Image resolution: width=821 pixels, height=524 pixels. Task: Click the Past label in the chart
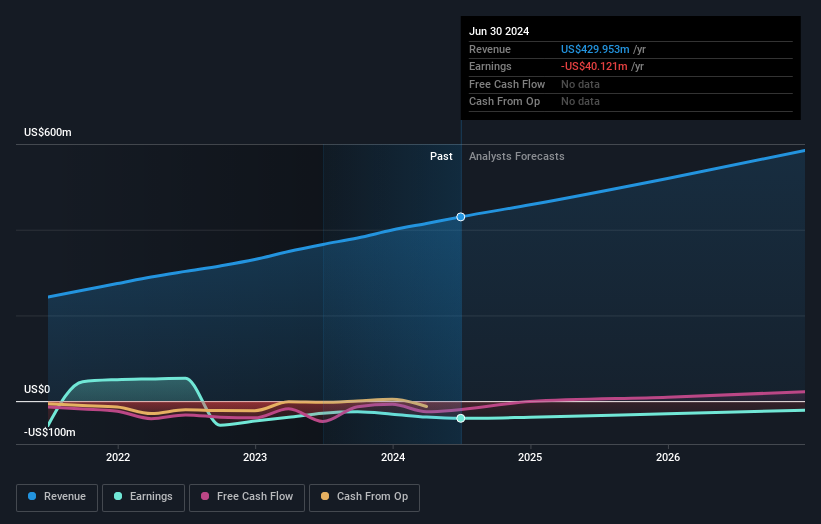pyautogui.click(x=441, y=156)
